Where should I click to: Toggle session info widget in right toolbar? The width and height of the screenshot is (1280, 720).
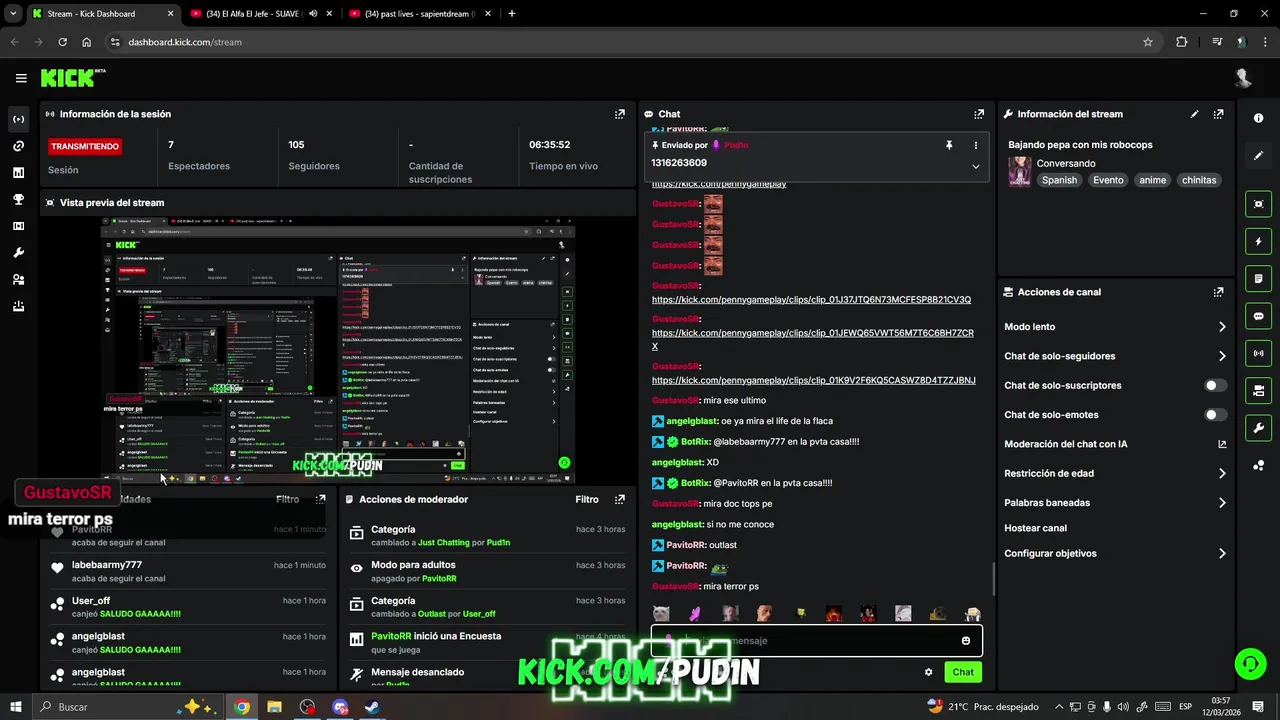1259,352
